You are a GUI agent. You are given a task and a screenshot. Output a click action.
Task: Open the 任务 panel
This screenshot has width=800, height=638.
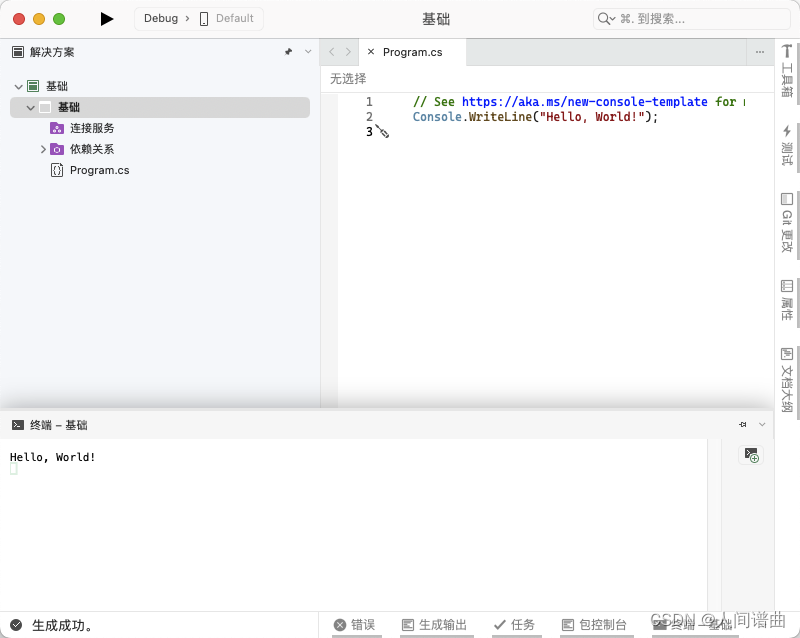pos(515,624)
